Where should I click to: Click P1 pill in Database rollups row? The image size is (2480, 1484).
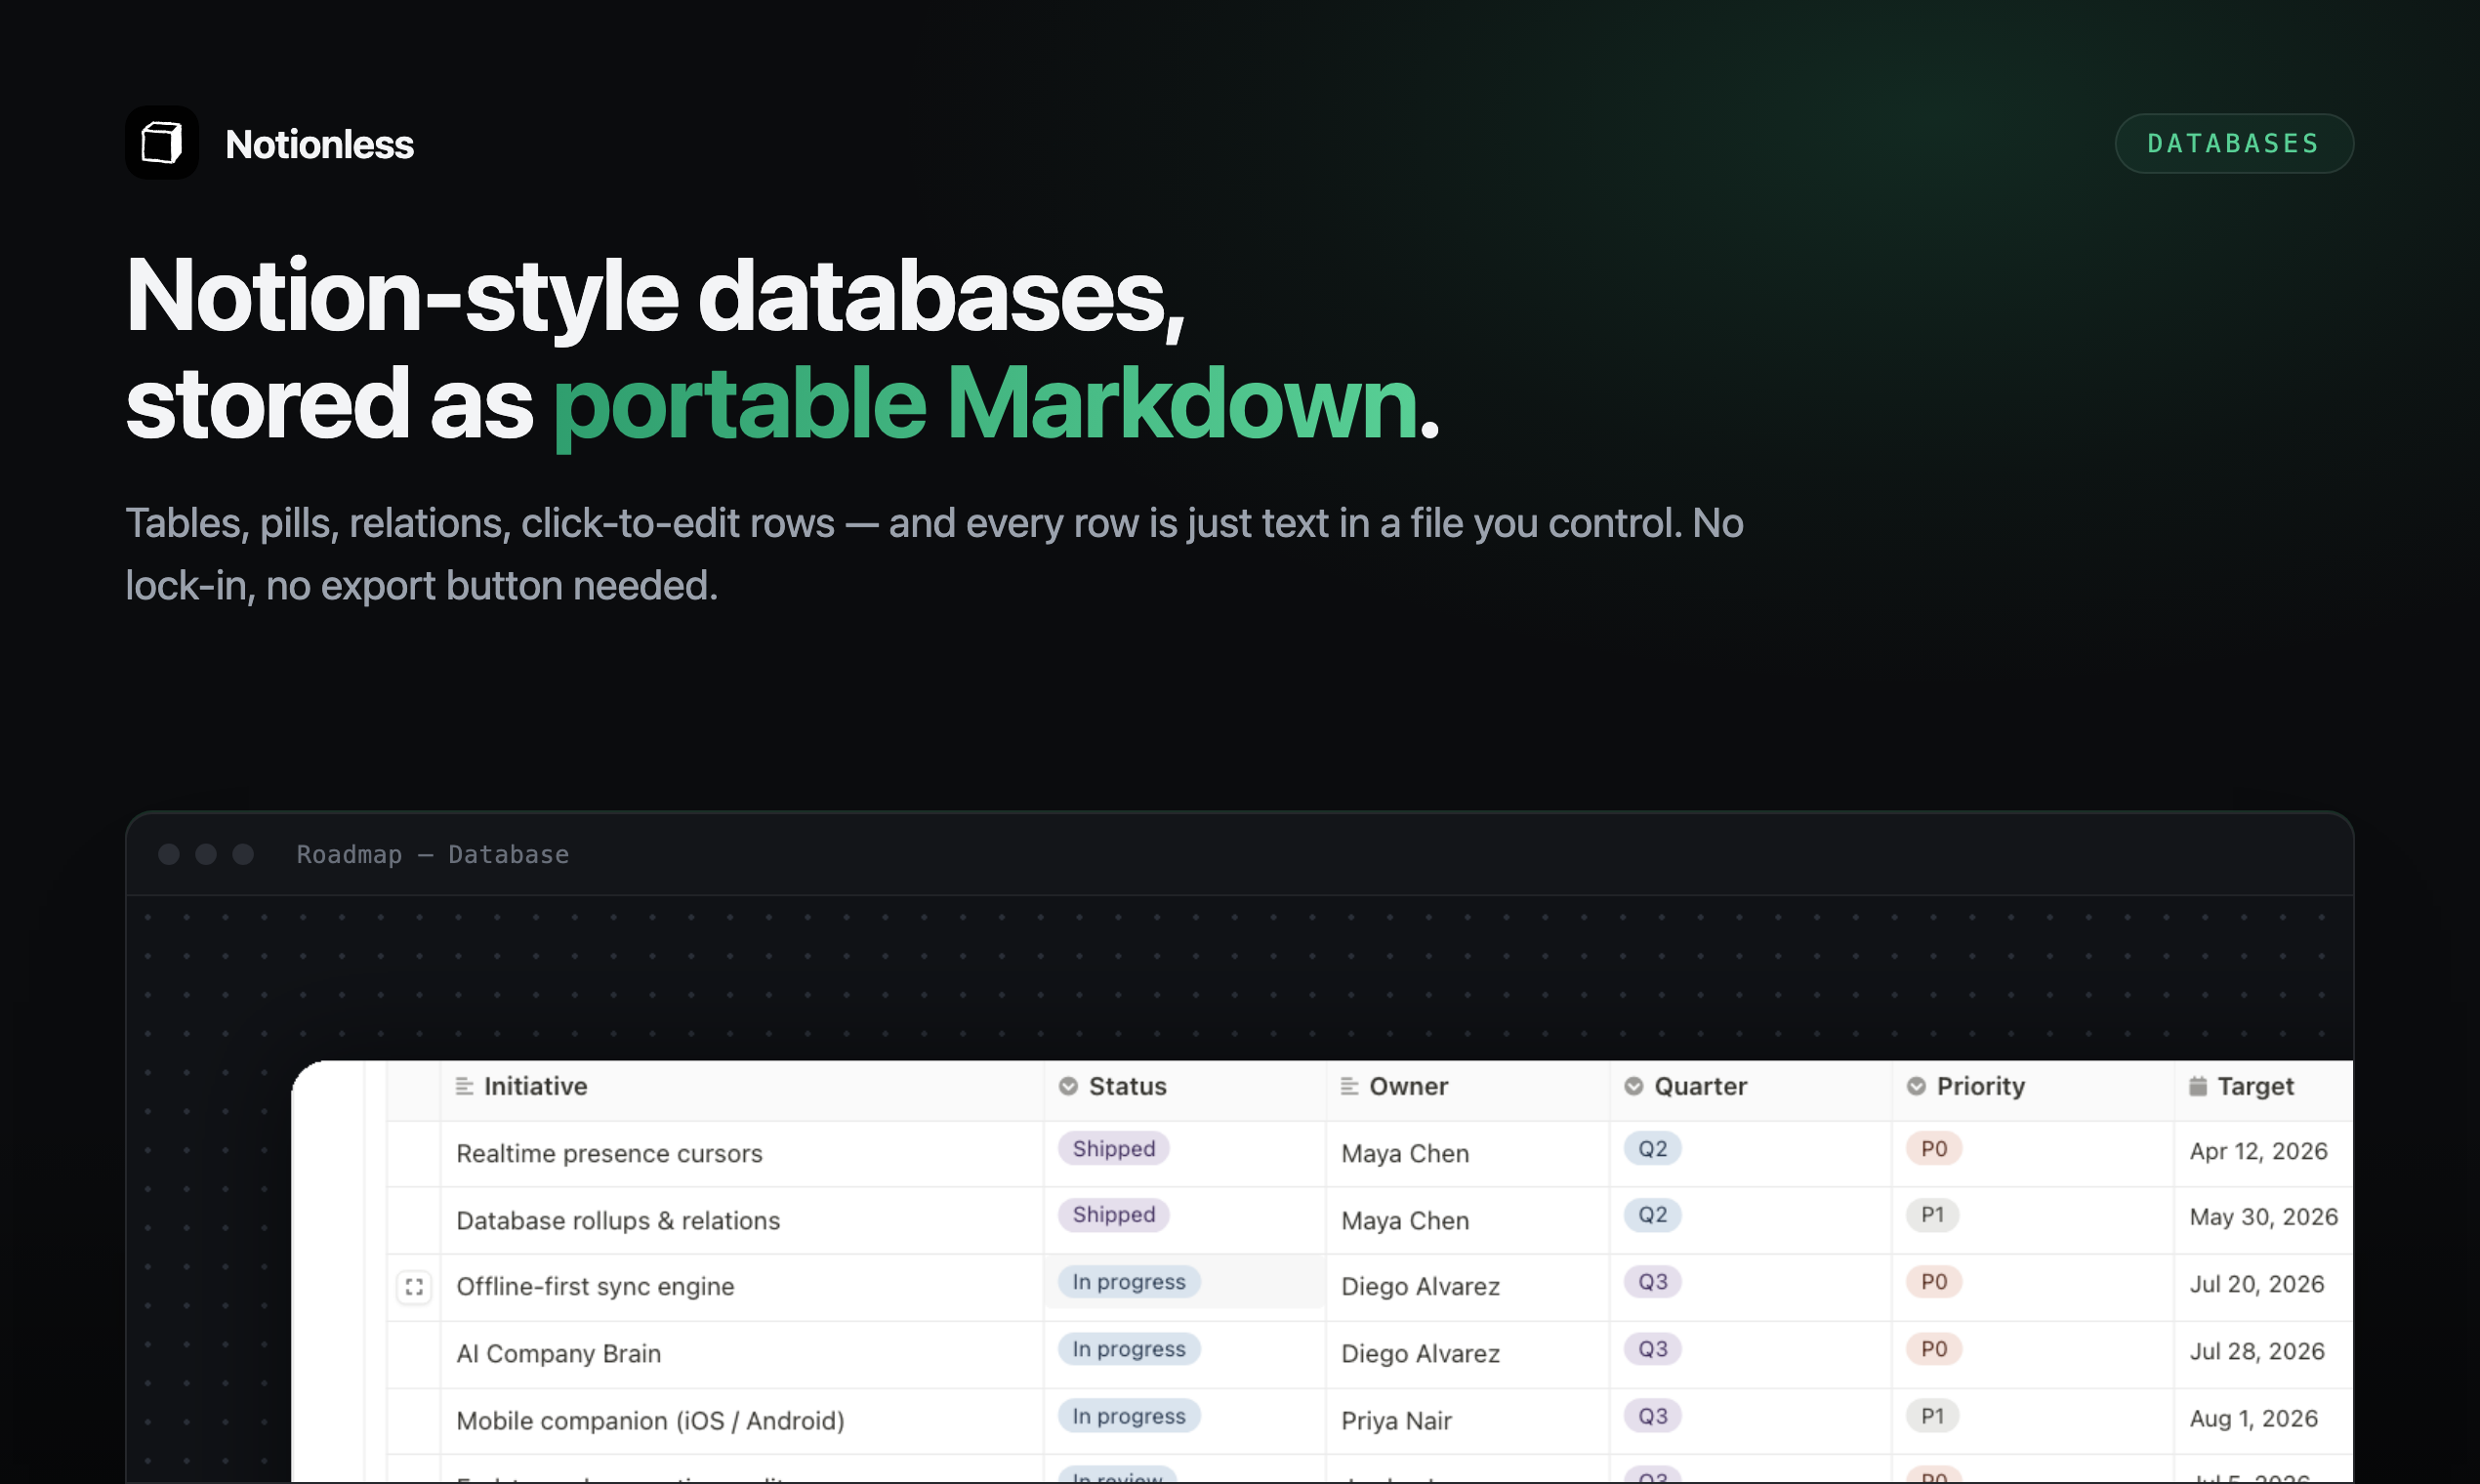[x=1933, y=1215]
